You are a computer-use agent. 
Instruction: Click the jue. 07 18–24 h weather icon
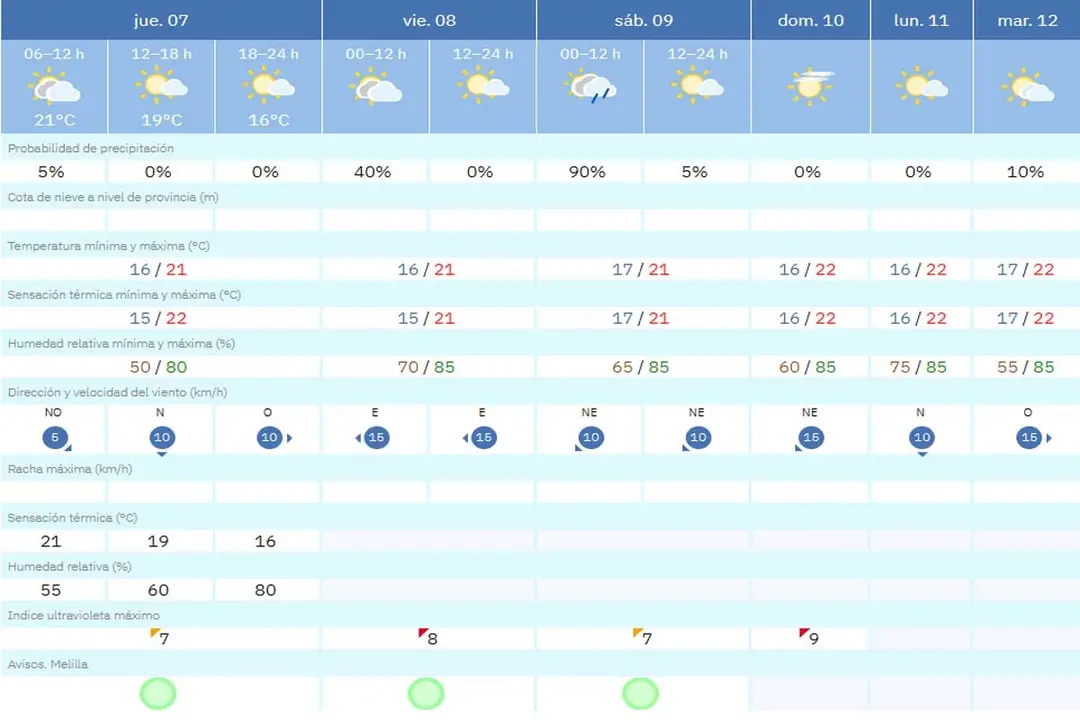tap(269, 85)
